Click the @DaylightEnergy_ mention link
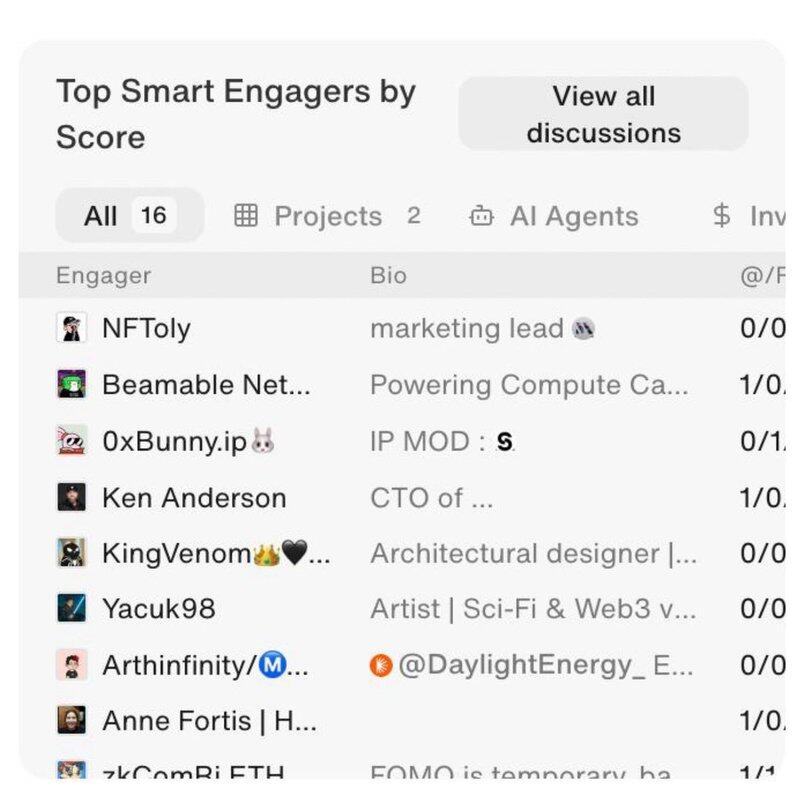 tap(522, 665)
